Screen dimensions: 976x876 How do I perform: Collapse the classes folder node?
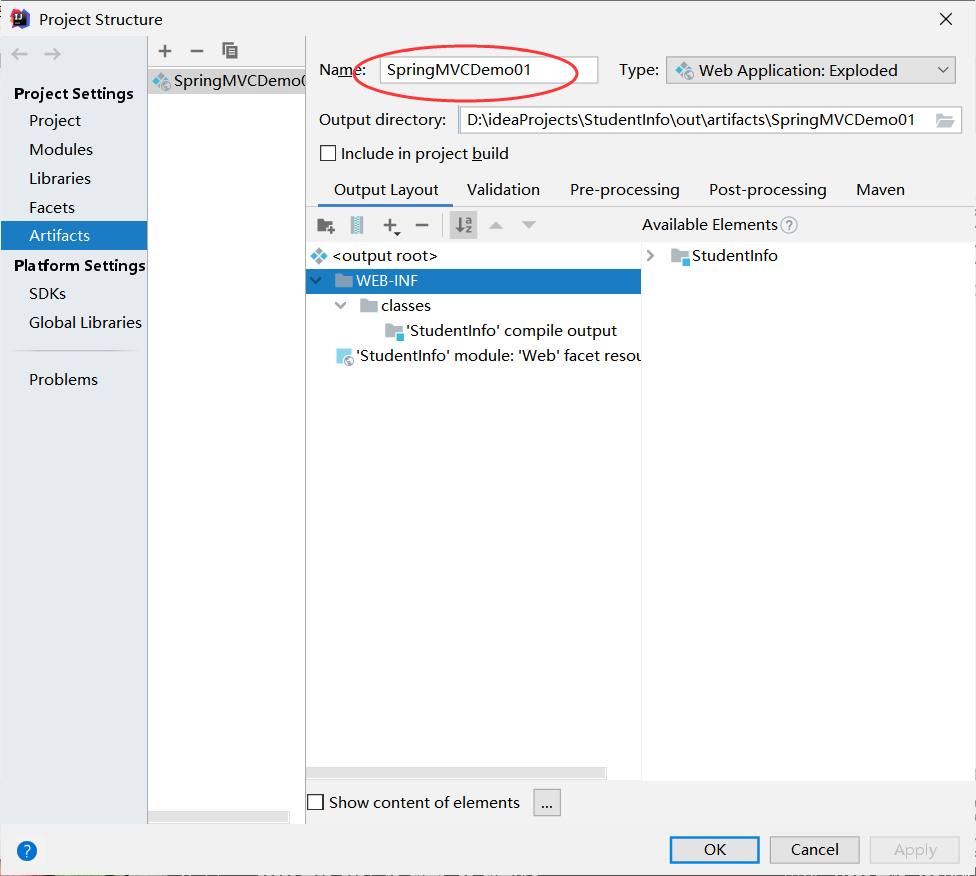(340, 306)
